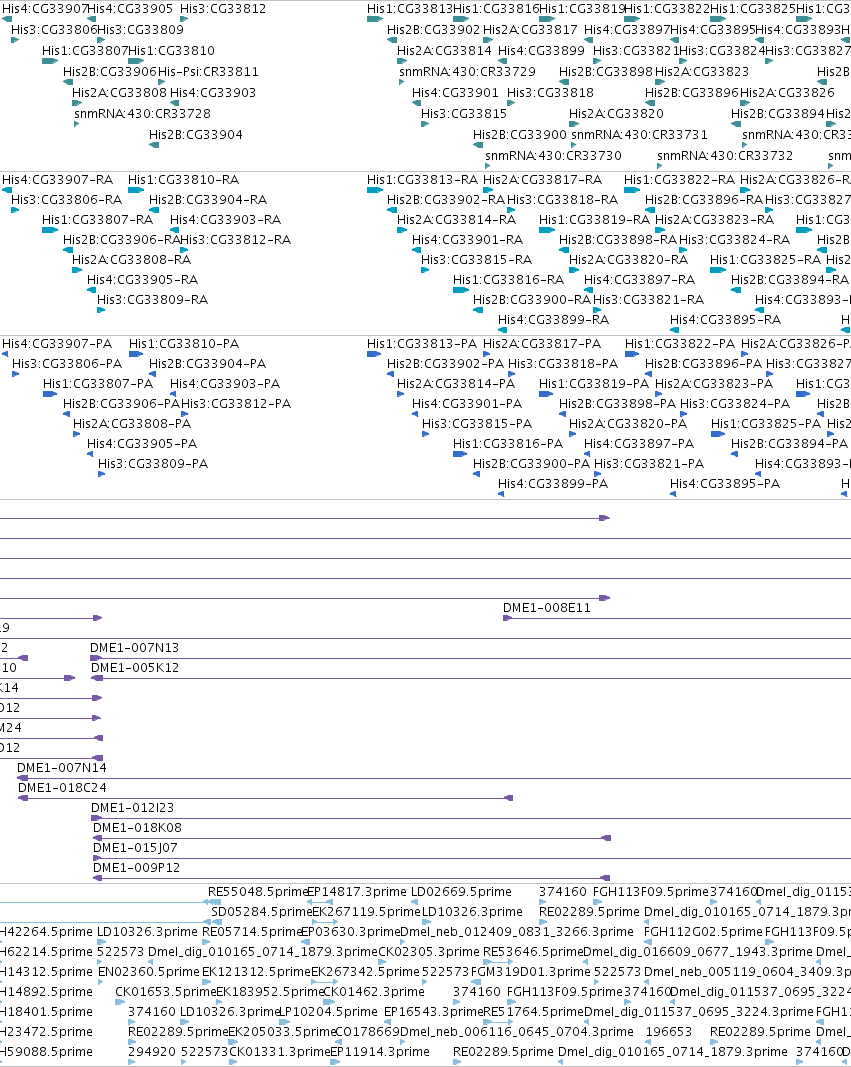Open transcript His4:CG33899-RA
Image resolution: width=851 pixels, height=1067 pixels.
pos(554,320)
